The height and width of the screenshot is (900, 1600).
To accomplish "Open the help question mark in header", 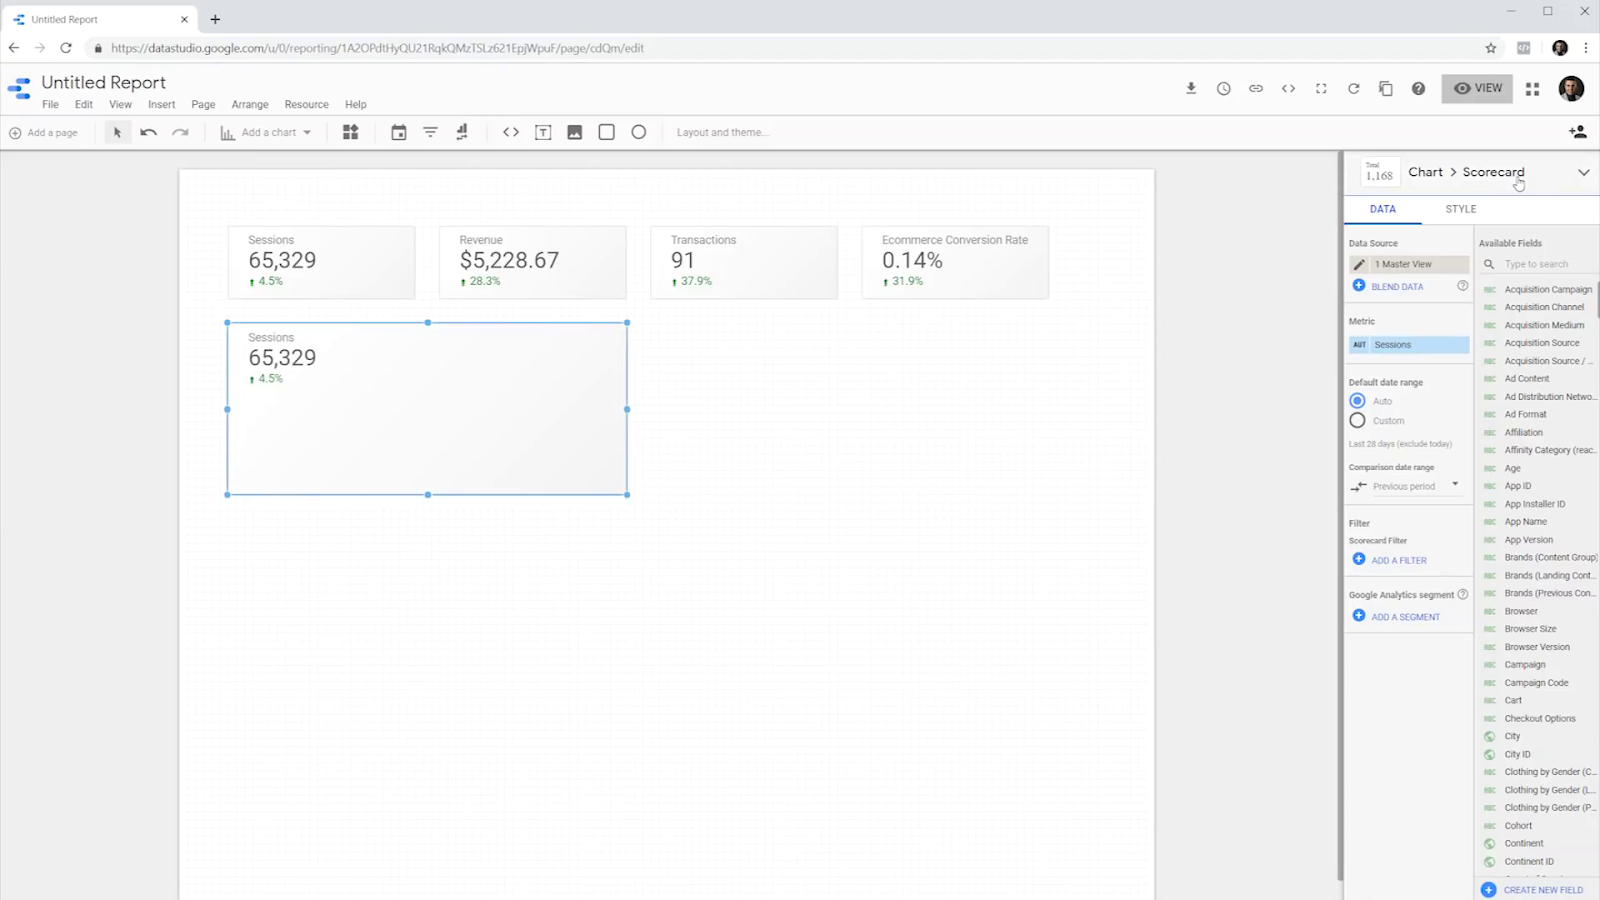I will tap(1418, 88).
